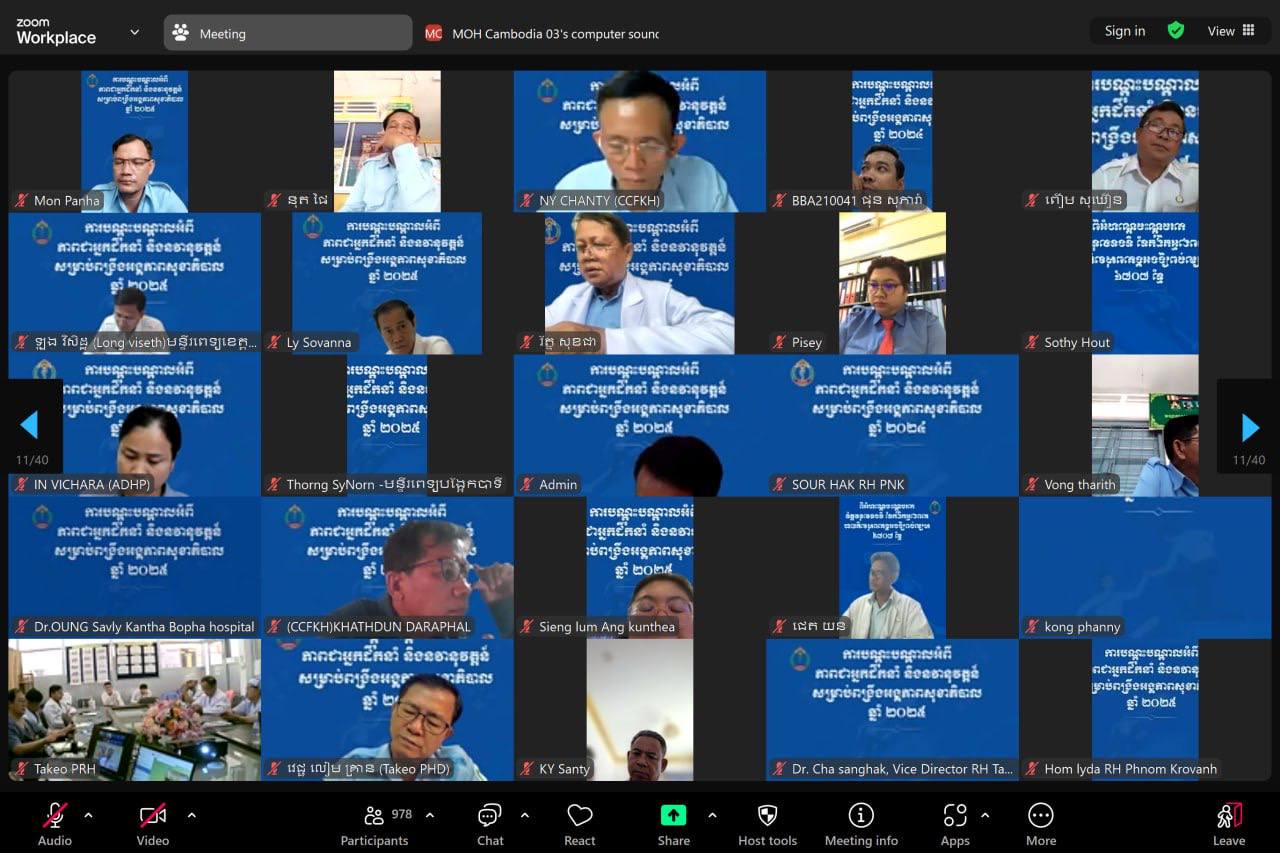Select Pisey's video tile
Viewport: 1280px width, 853px height.
pos(892,284)
